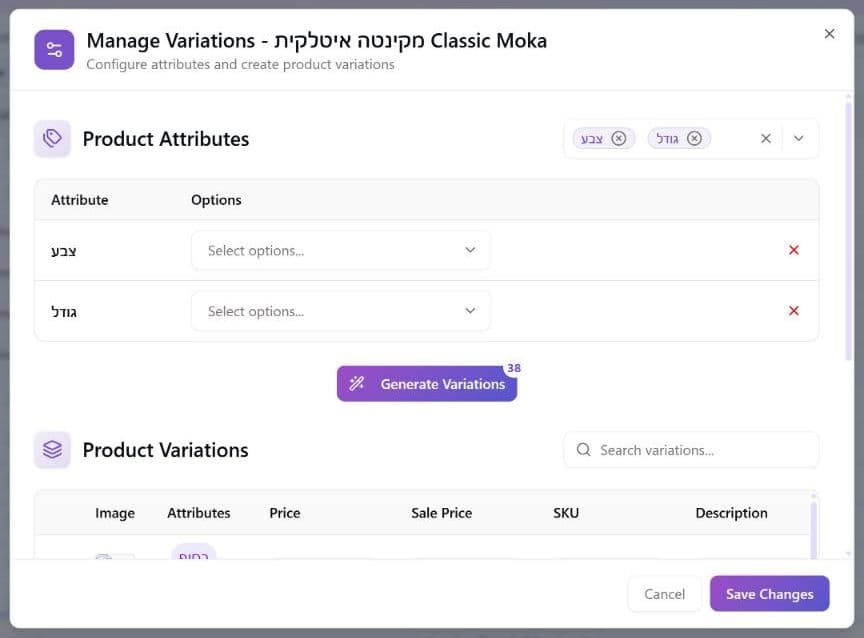The image size is (864, 638).
Task: Click the Product Variations layers icon
Action: pos(52,450)
